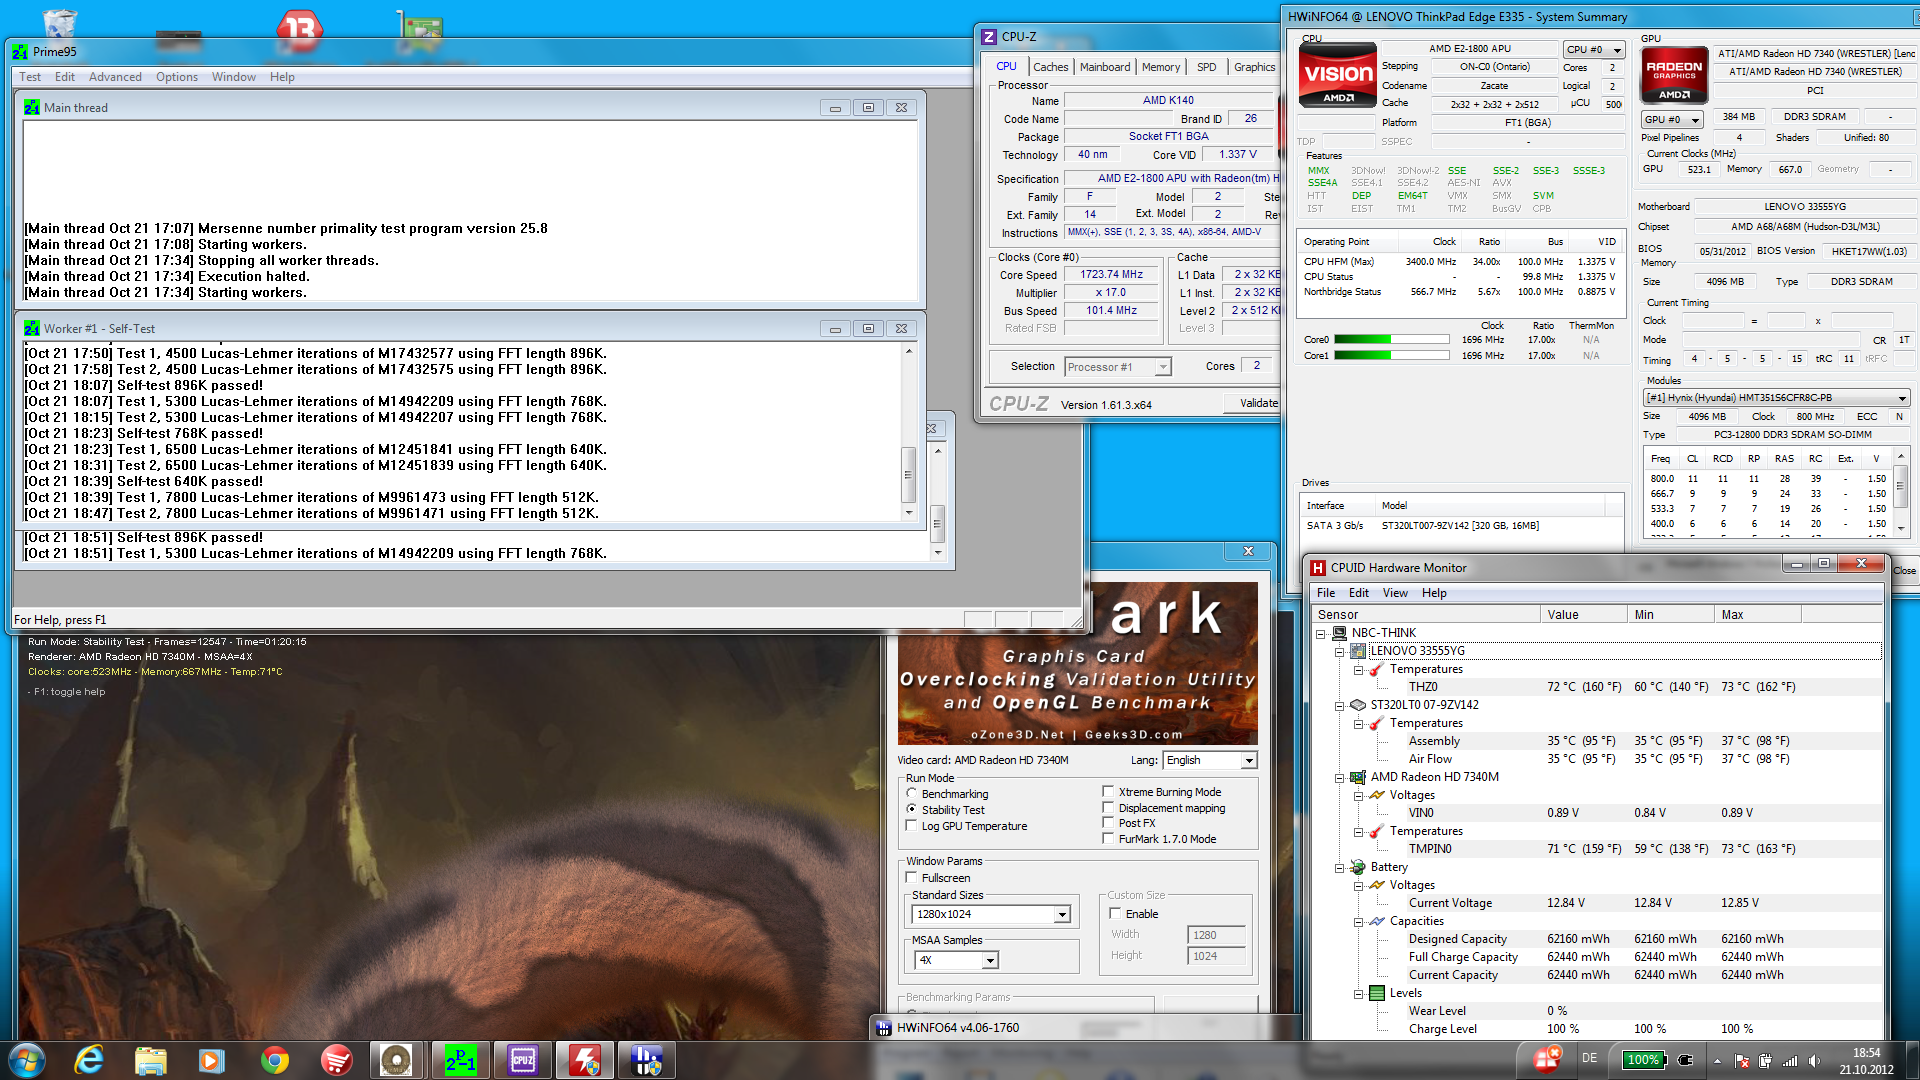Open the Options menu in Prime95

176,77
